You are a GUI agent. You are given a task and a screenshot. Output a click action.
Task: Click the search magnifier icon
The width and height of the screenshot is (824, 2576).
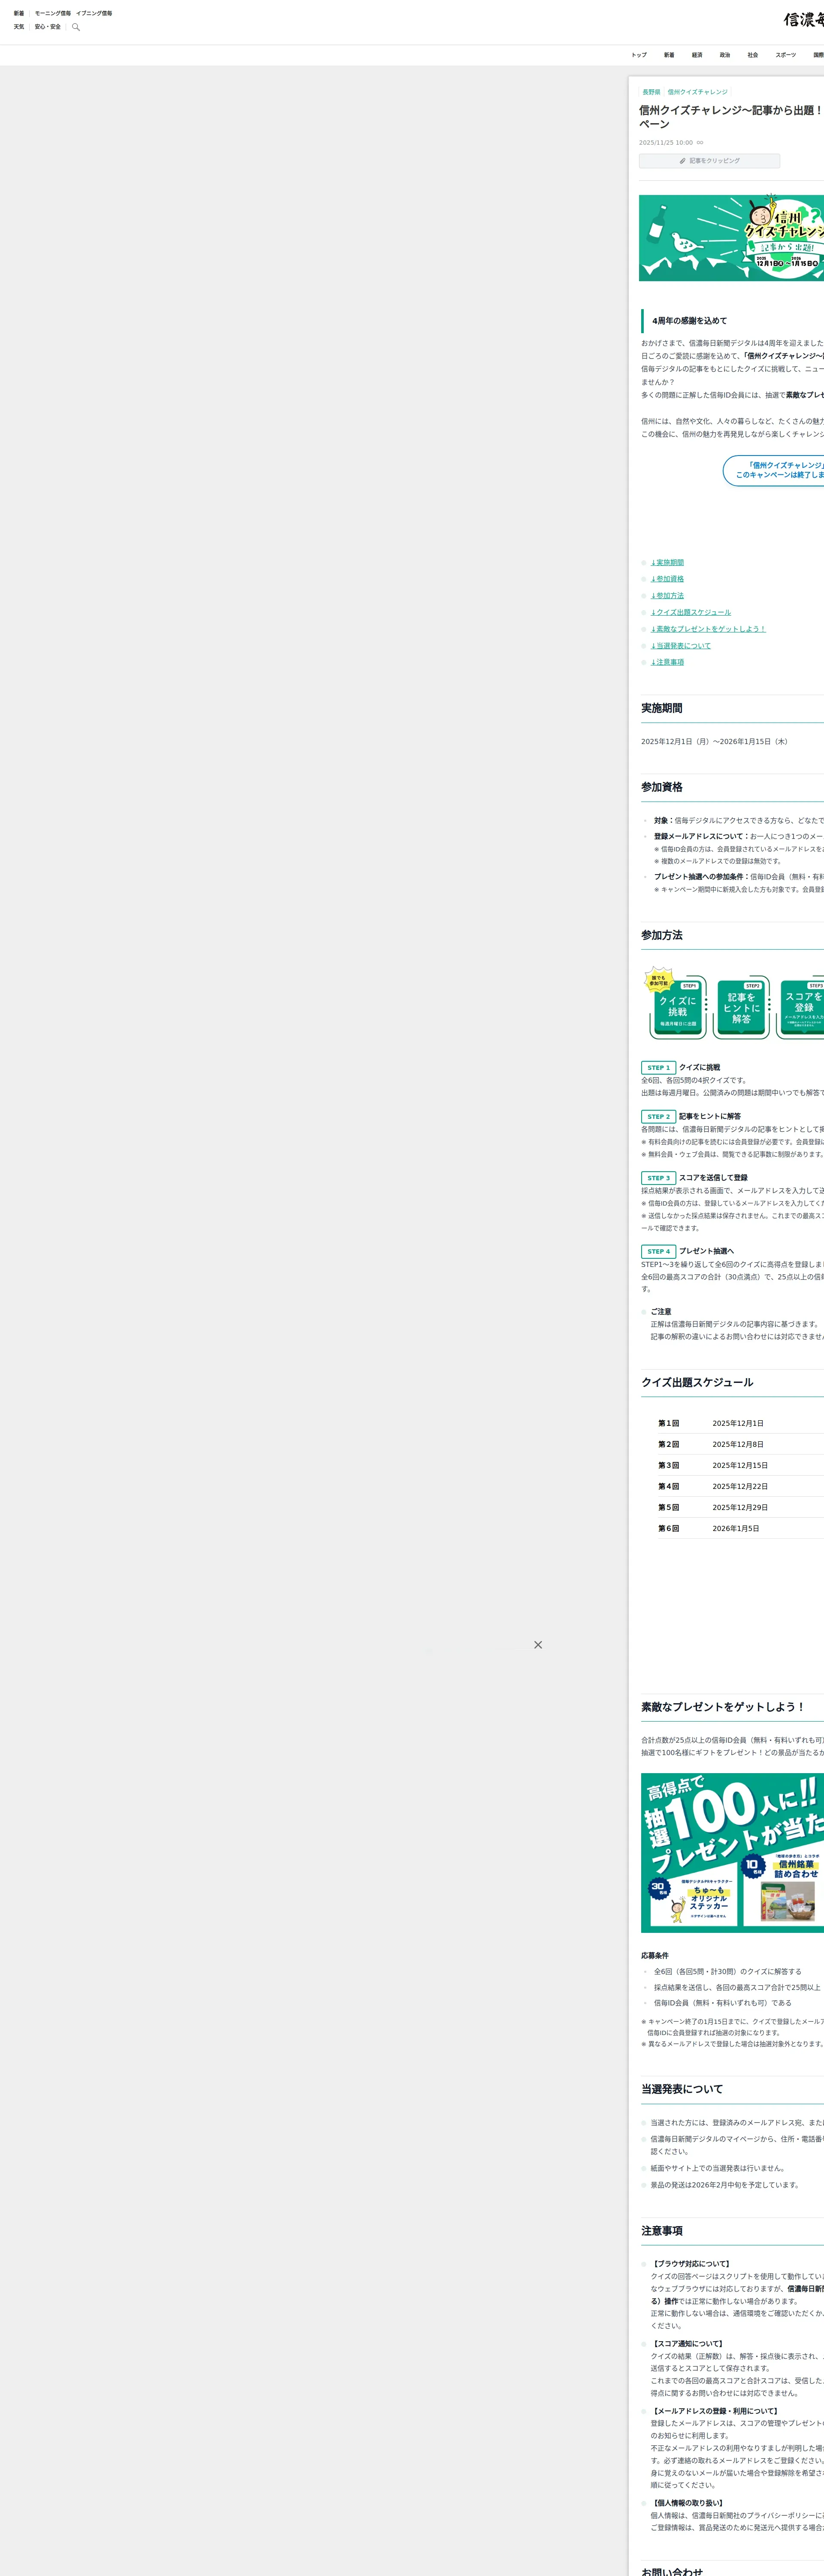pyautogui.click(x=76, y=27)
